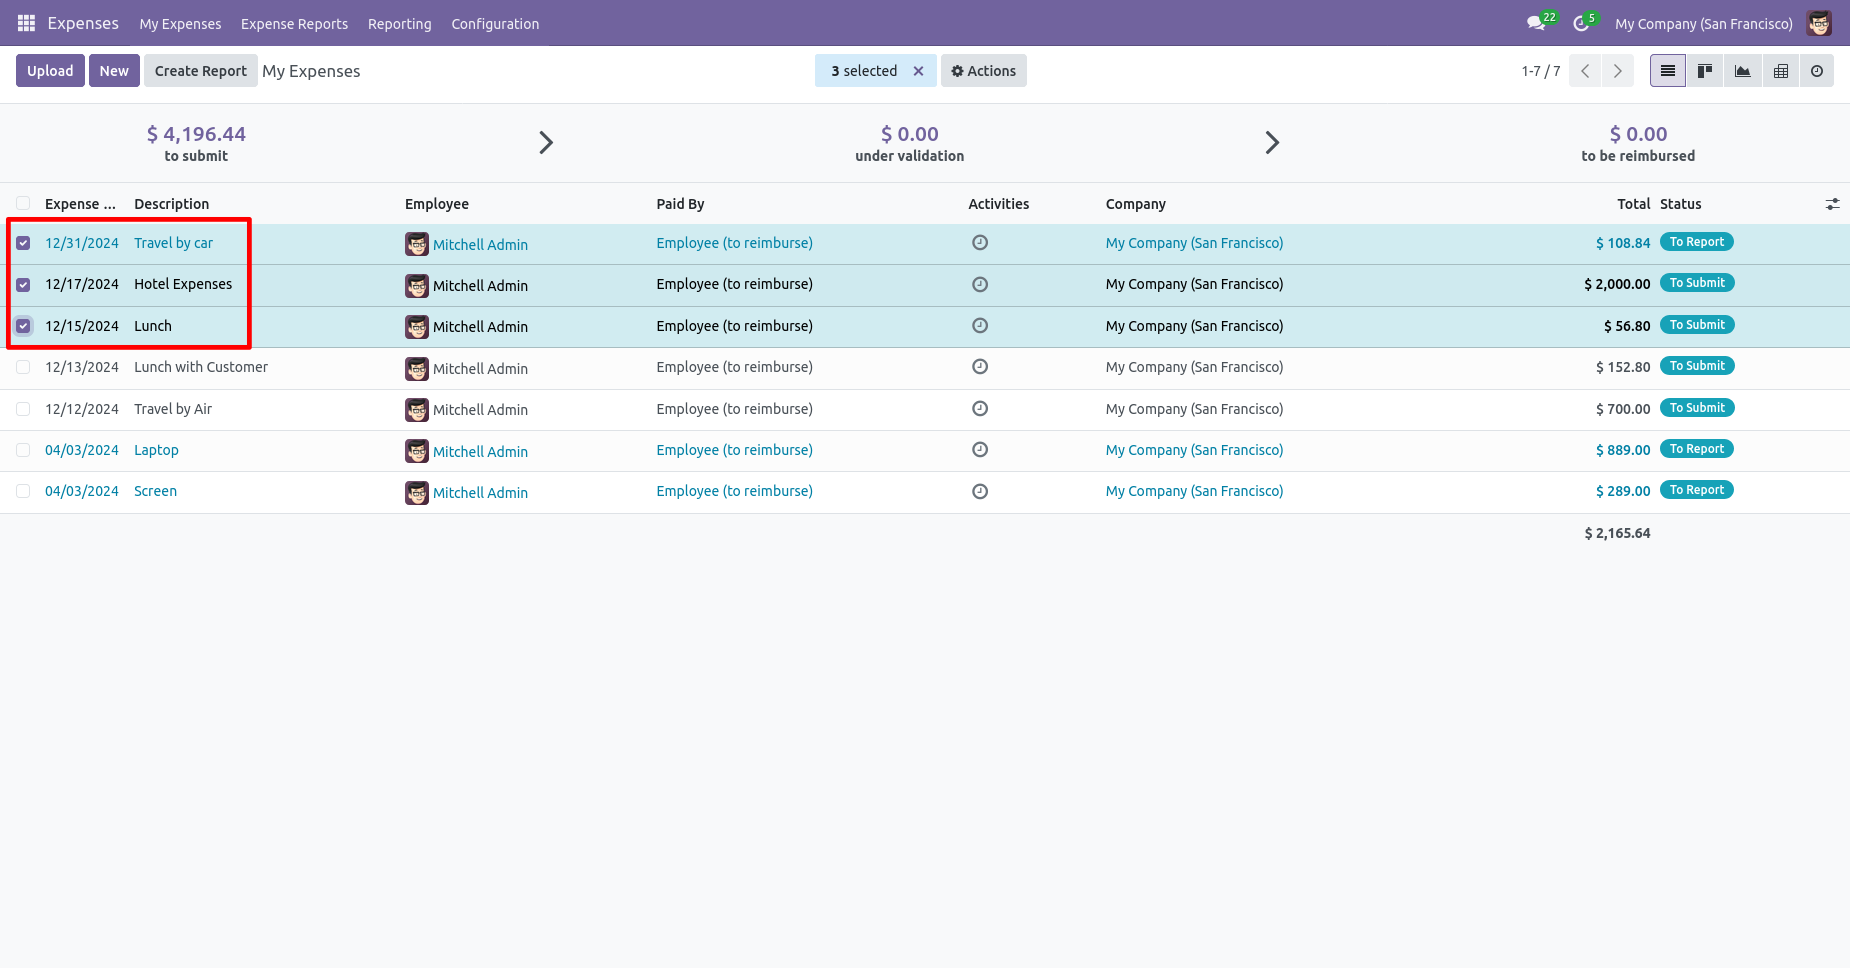Sort by the Company column header
Viewport: 1850px width, 968px height.
1136,204
